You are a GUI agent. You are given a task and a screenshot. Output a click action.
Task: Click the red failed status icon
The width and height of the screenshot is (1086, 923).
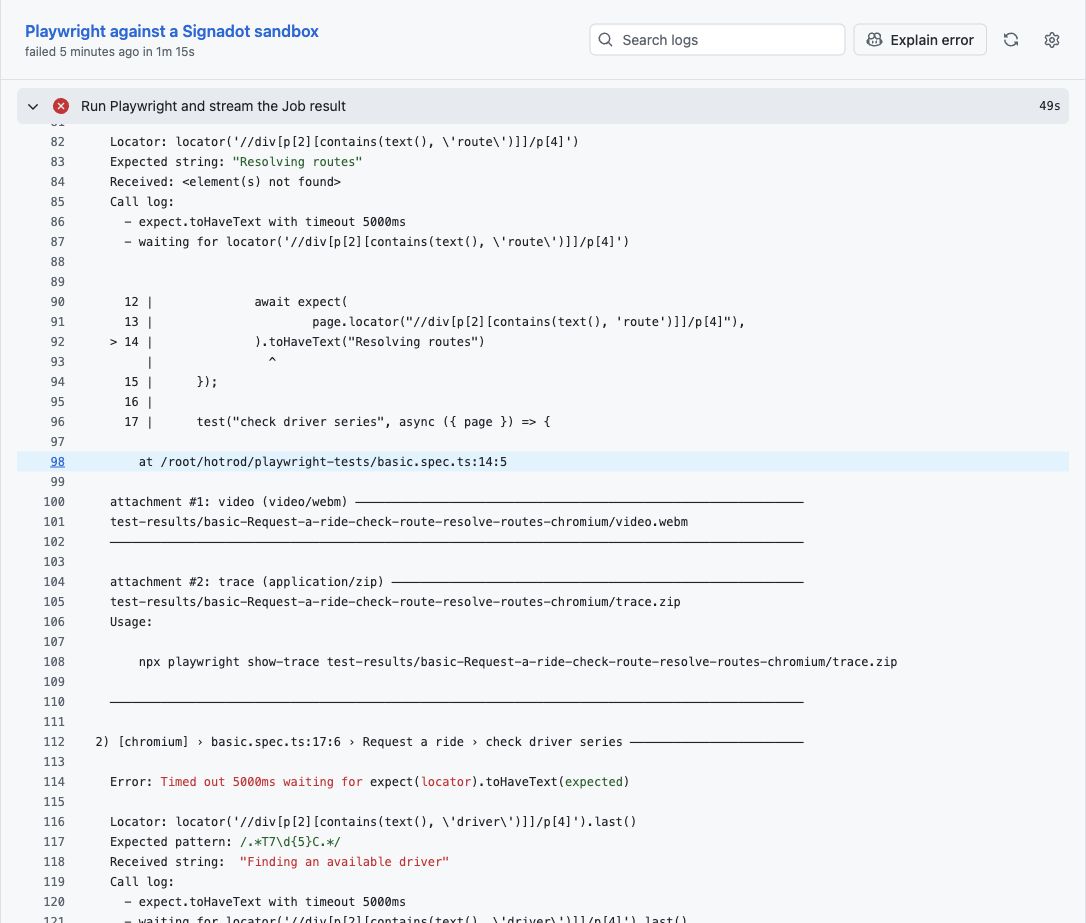61,106
